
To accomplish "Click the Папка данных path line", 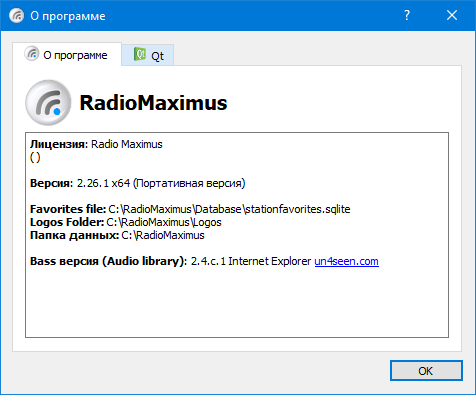I will (117, 235).
